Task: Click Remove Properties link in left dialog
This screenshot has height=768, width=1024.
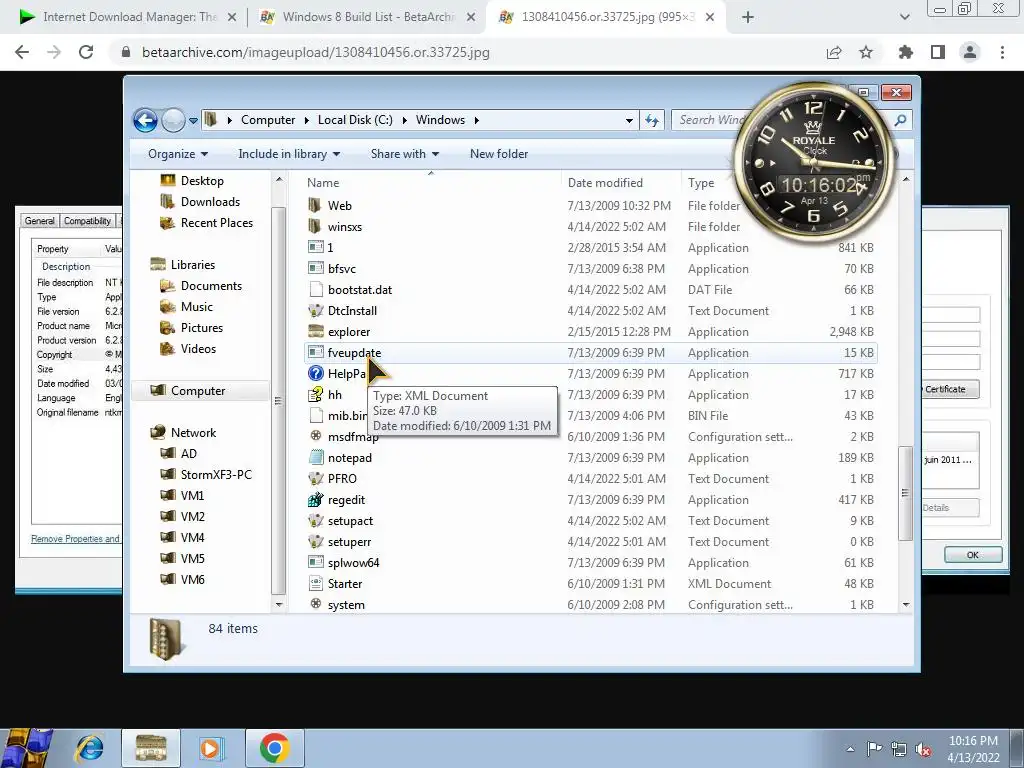Action: coord(76,539)
